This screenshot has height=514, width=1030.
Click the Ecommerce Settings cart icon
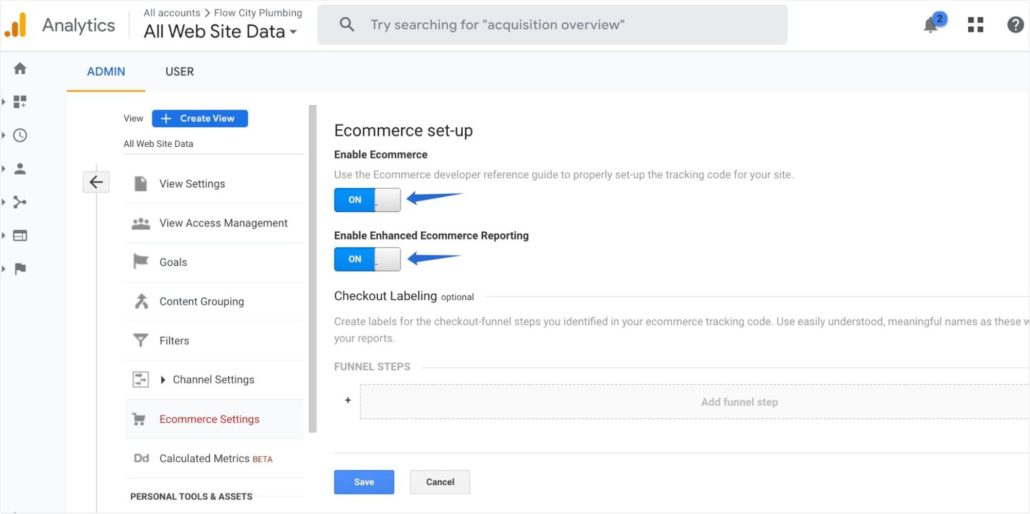(139, 419)
